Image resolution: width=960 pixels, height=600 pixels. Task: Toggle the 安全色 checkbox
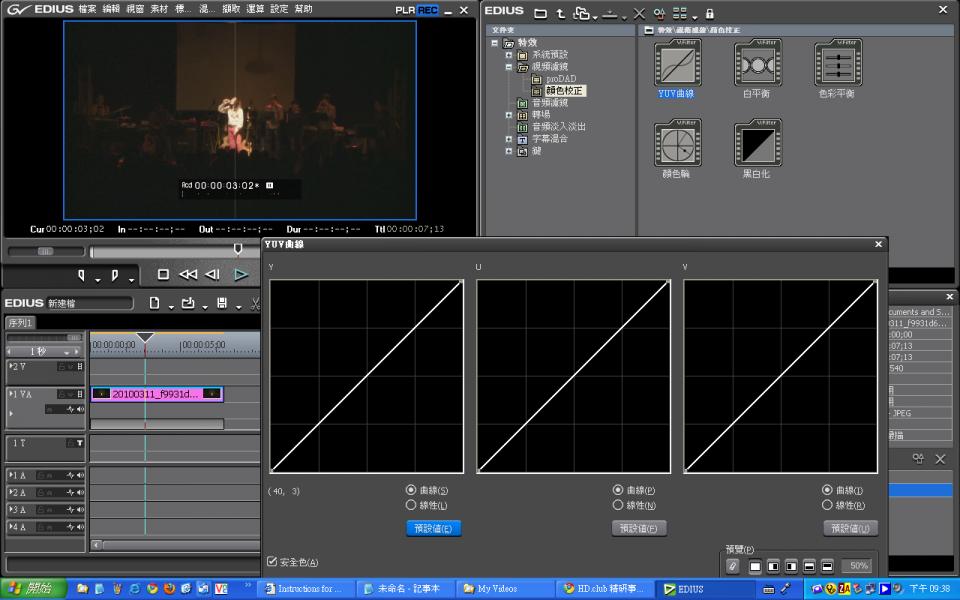click(x=273, y=562)
